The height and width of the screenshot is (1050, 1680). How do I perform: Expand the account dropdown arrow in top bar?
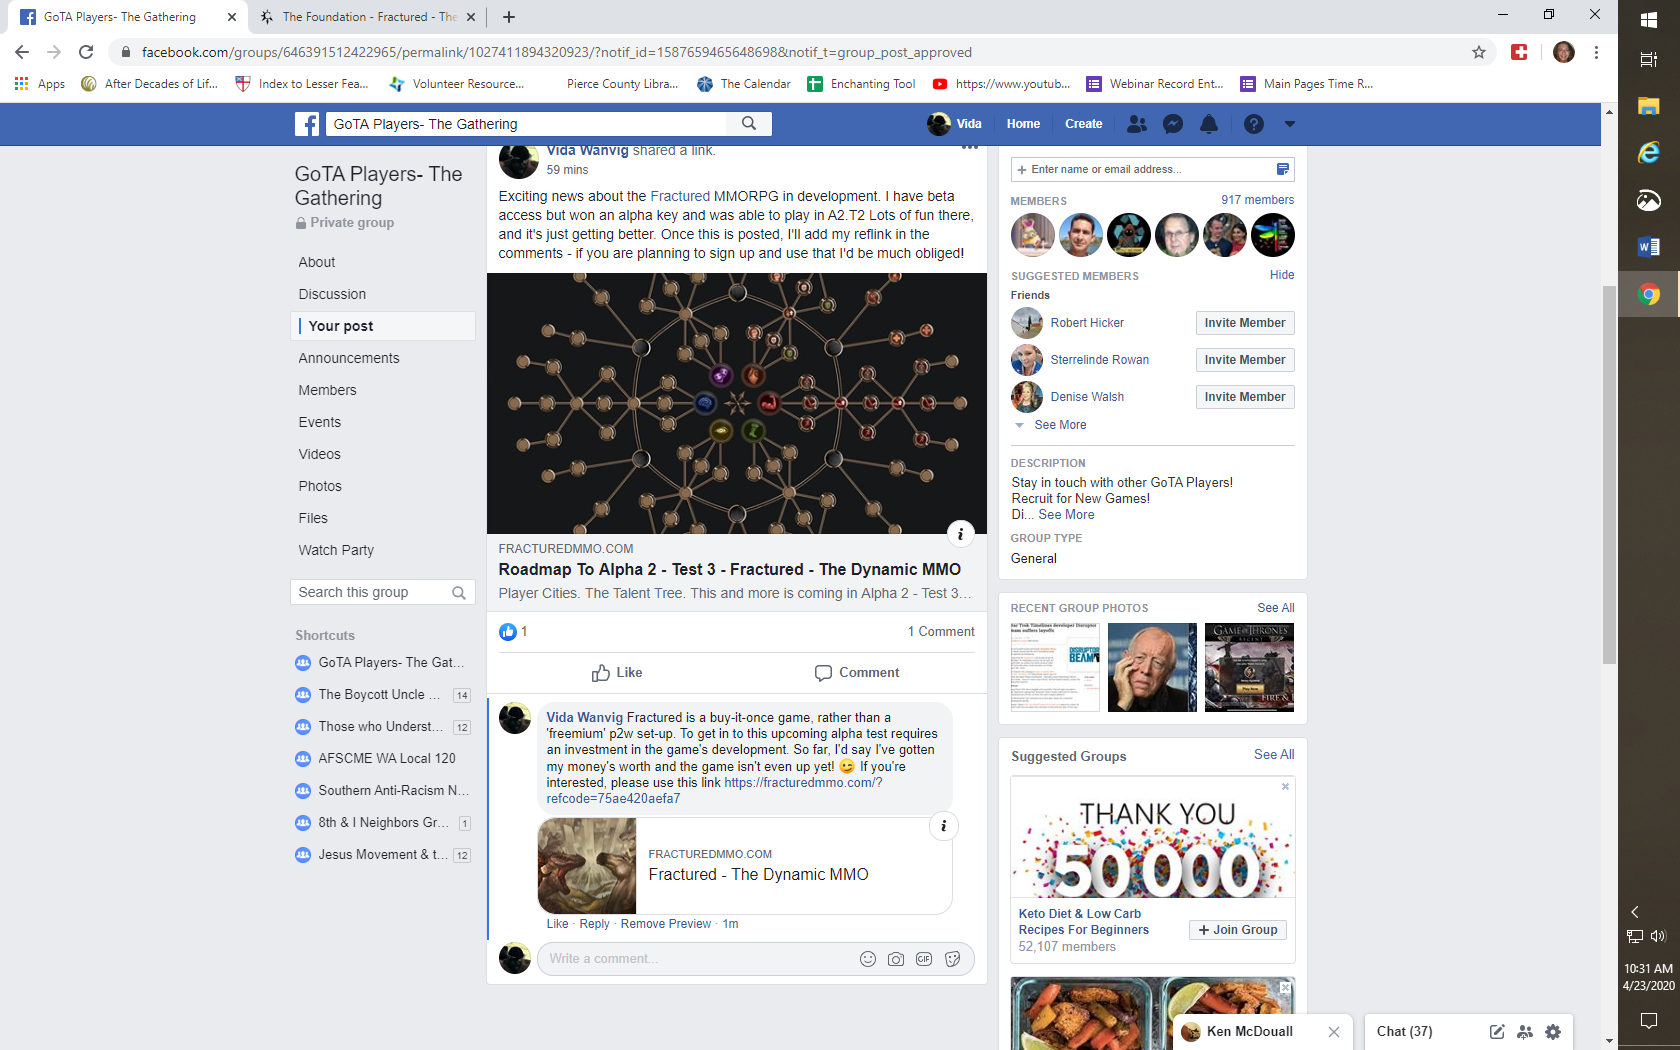[x=1290, y=124]
